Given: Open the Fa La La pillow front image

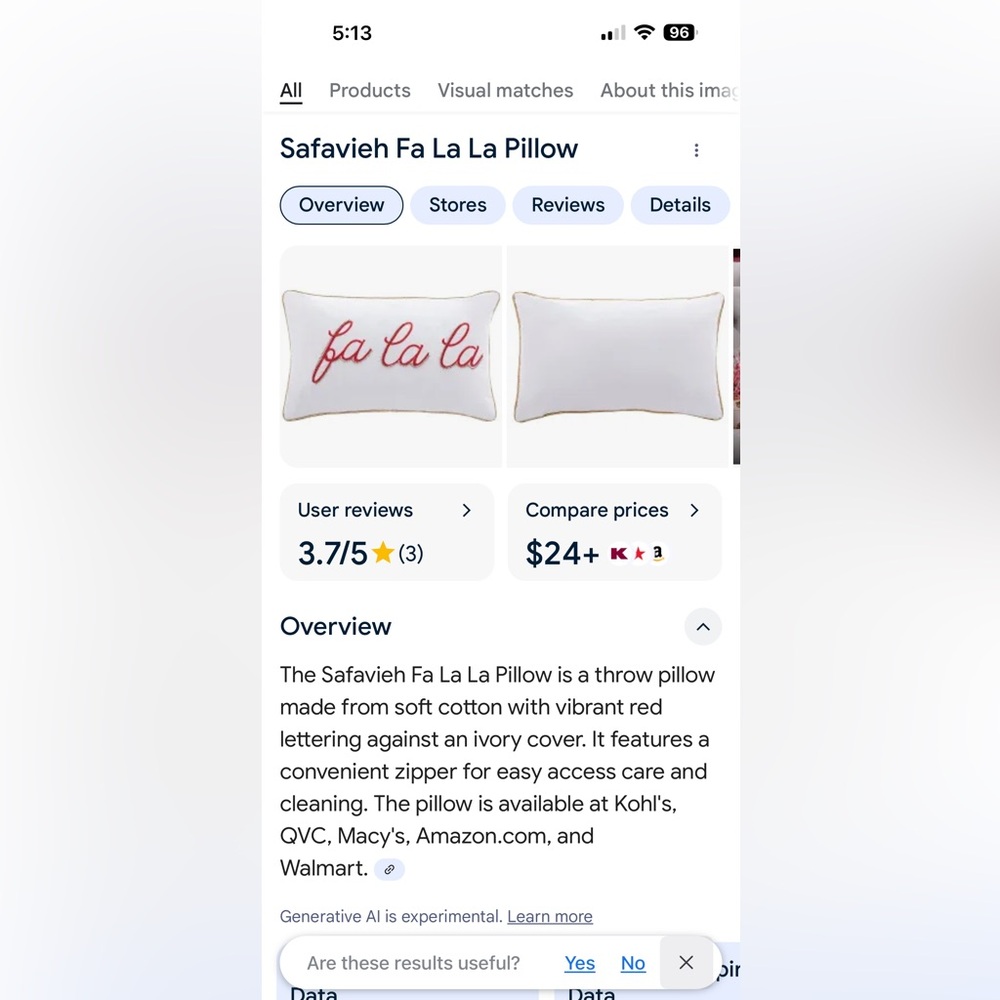Looking at the screenshot, I should coord(391,357).
